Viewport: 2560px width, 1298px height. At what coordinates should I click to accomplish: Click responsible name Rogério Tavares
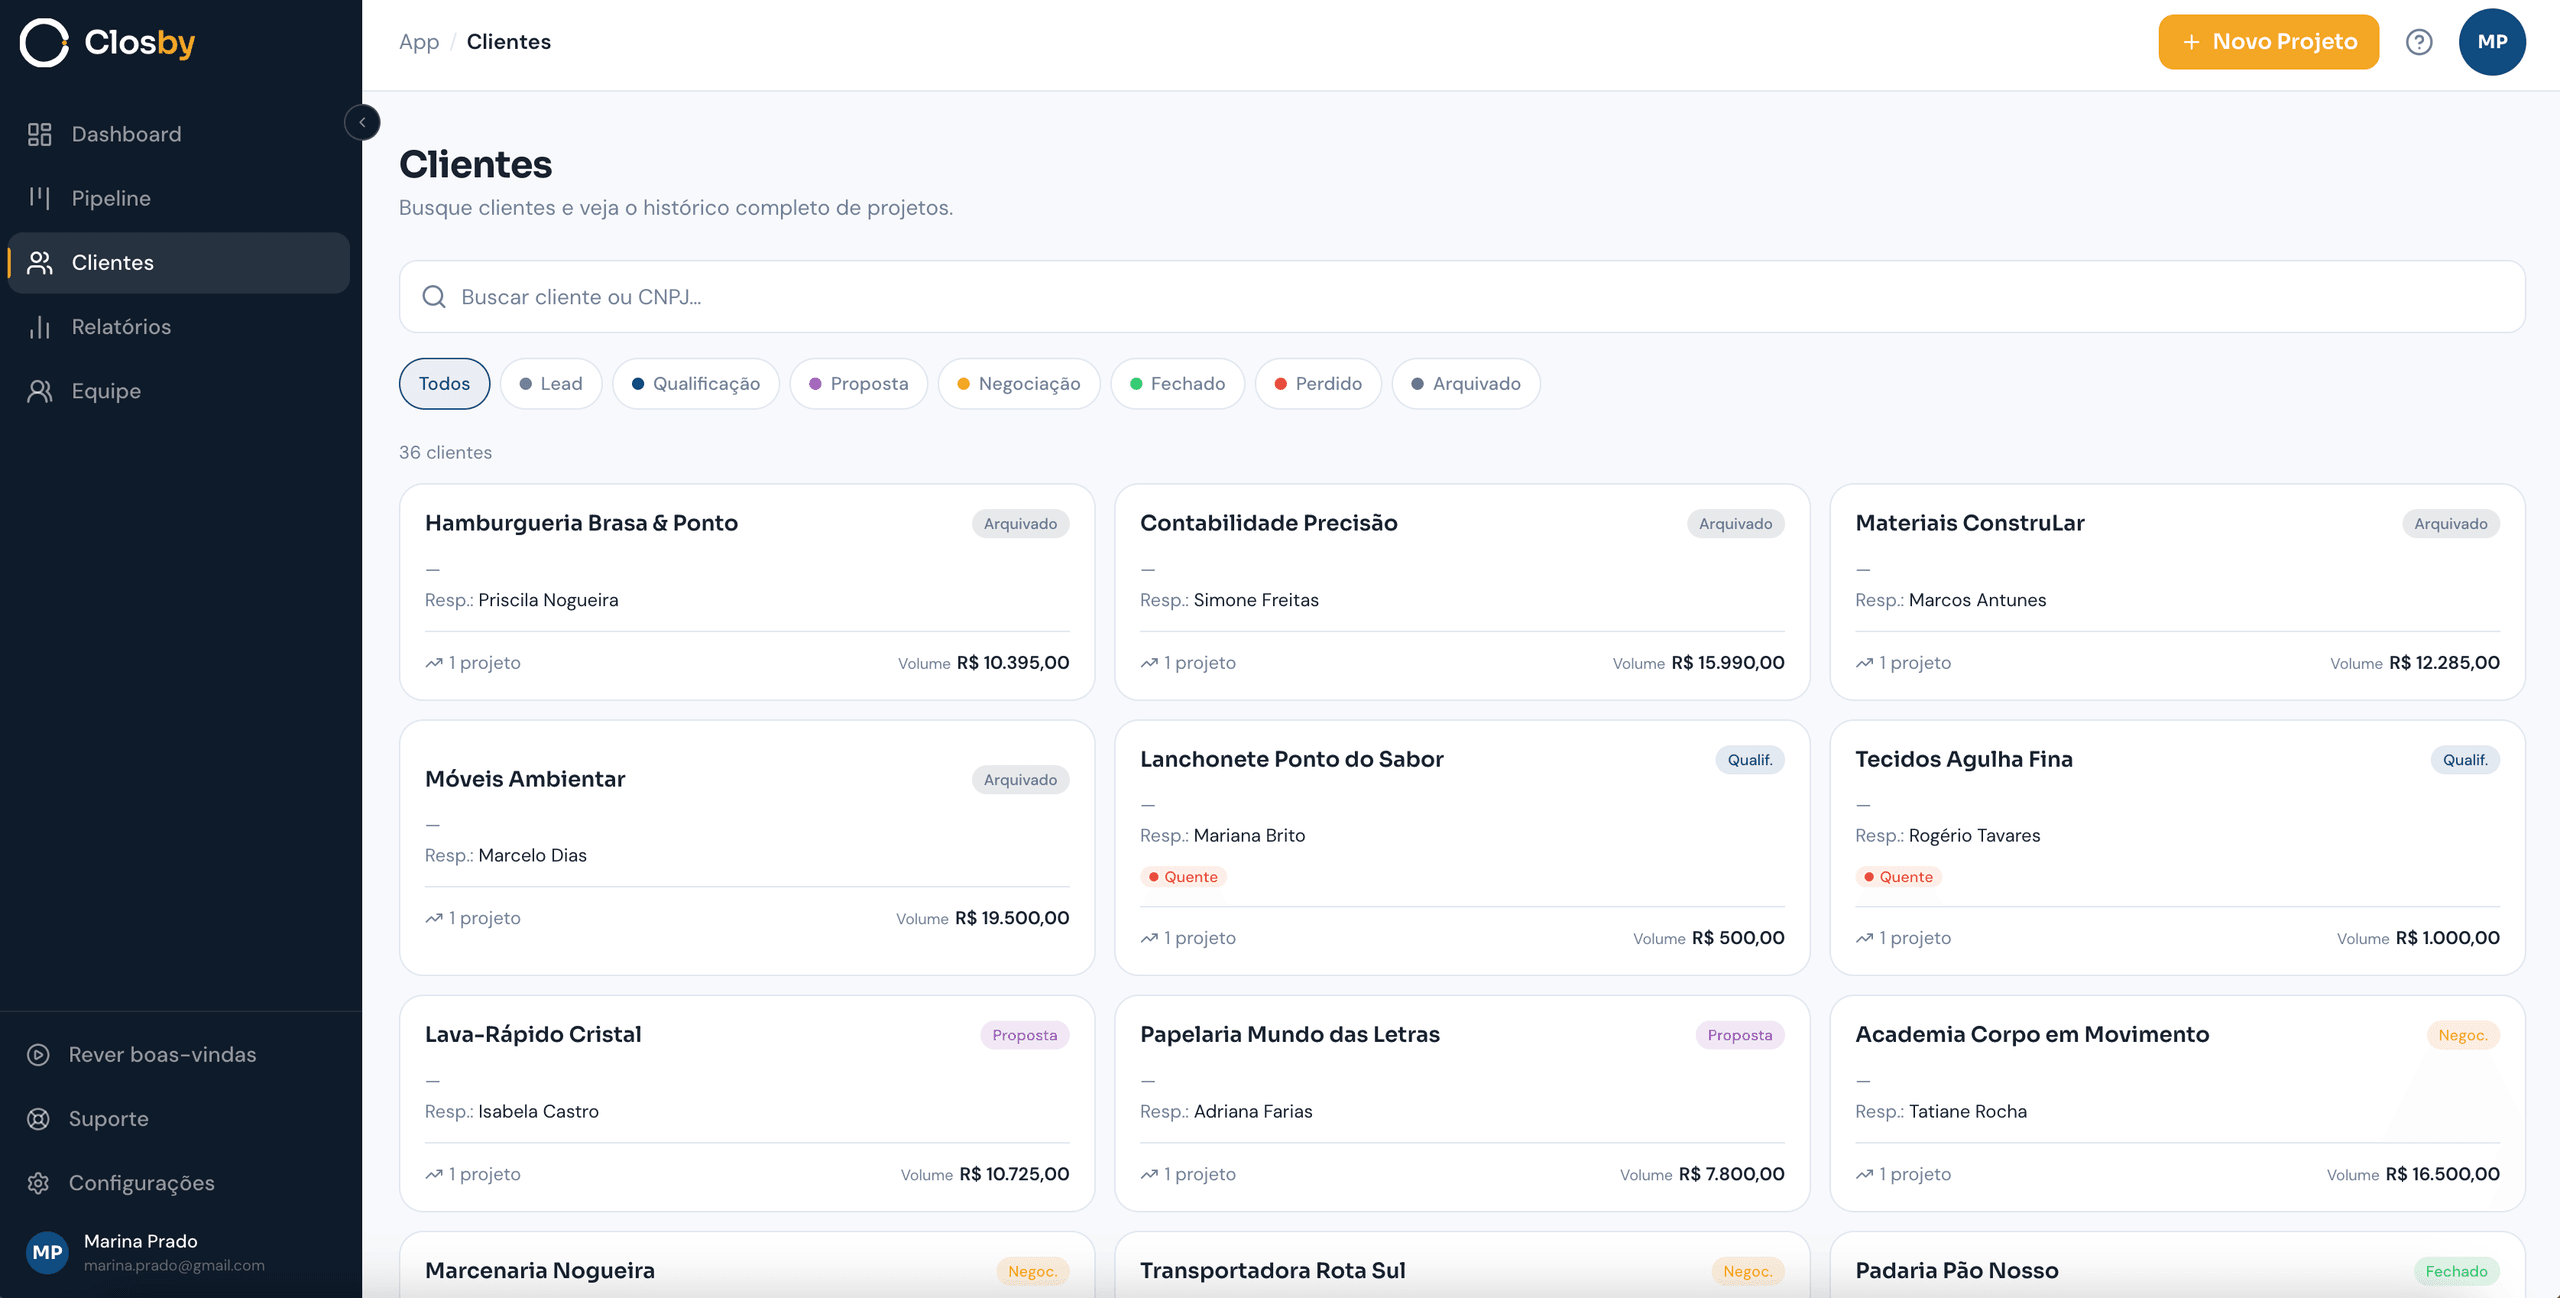pos(1974,835)
